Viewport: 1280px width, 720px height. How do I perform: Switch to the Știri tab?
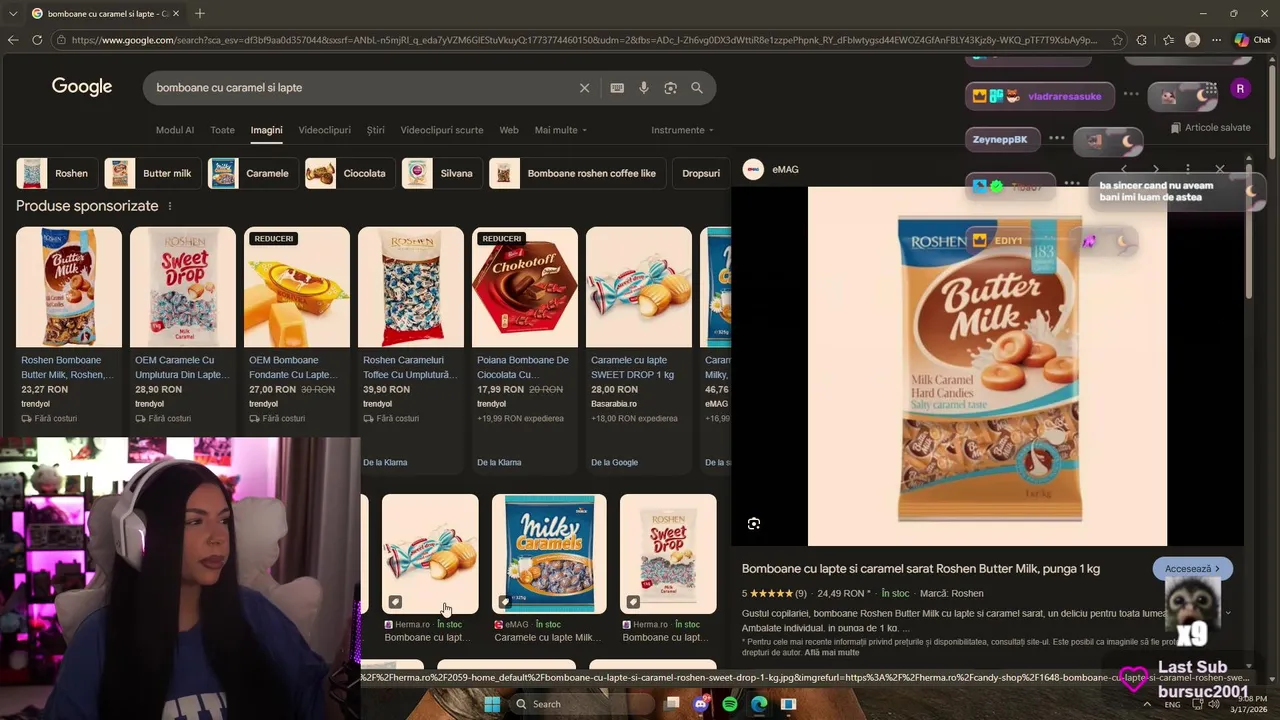pos(376,130)
